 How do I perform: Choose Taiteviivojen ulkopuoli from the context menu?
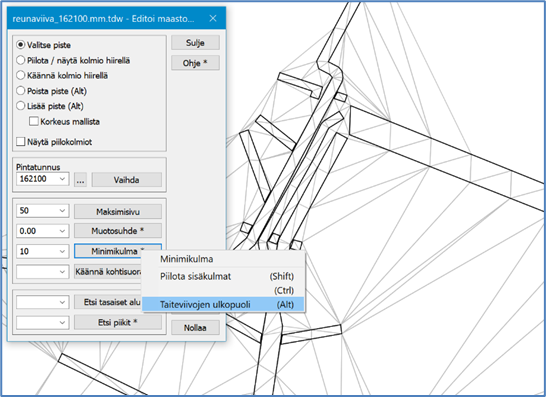pos(223,304)
